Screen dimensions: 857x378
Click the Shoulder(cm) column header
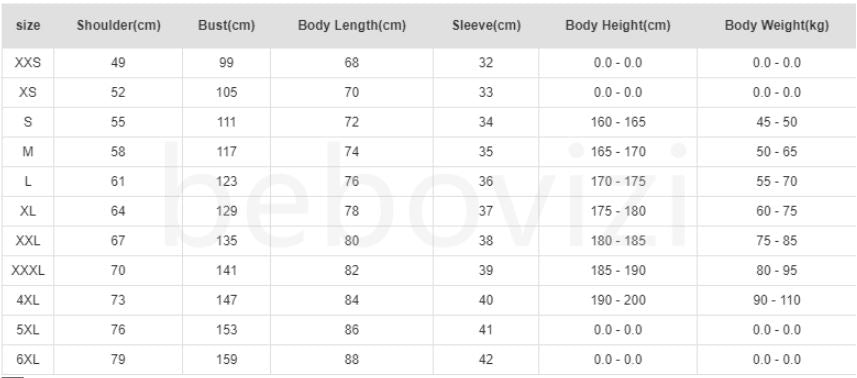click(x=118, y=26)
